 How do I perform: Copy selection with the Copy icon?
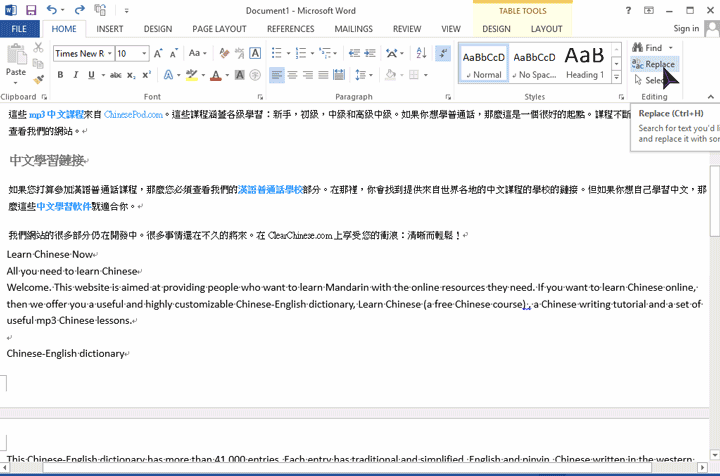[x=38, y=63]
